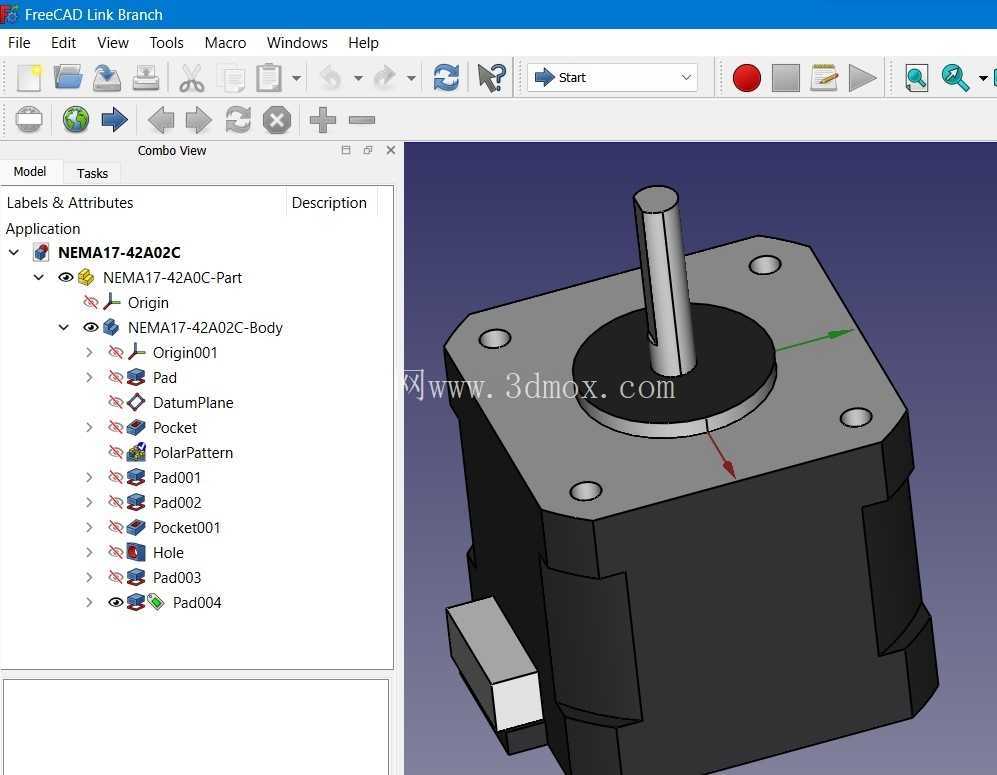Viewport: 997px width, 775px height.
Task: Open the paste dropdown arrow
Action: tap(296, 78)
